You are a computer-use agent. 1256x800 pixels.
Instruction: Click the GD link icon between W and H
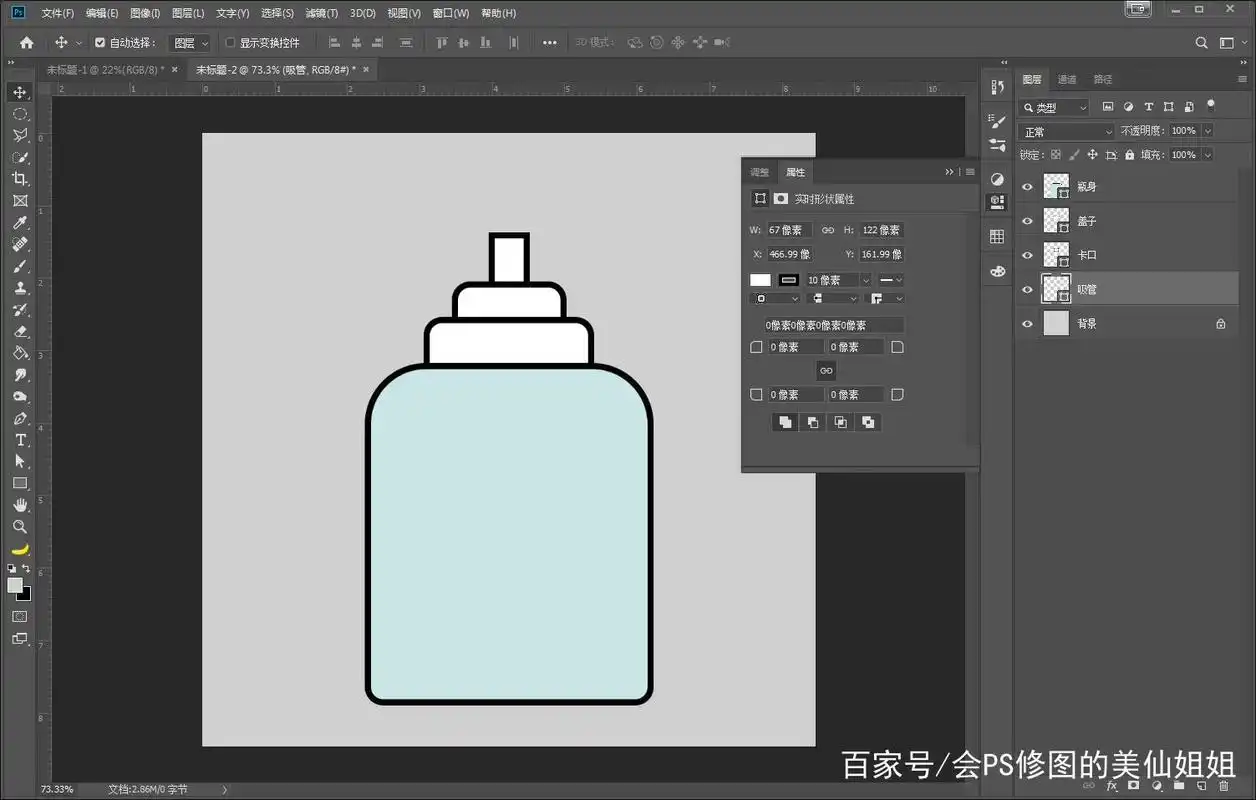click(x=828, y=230)
